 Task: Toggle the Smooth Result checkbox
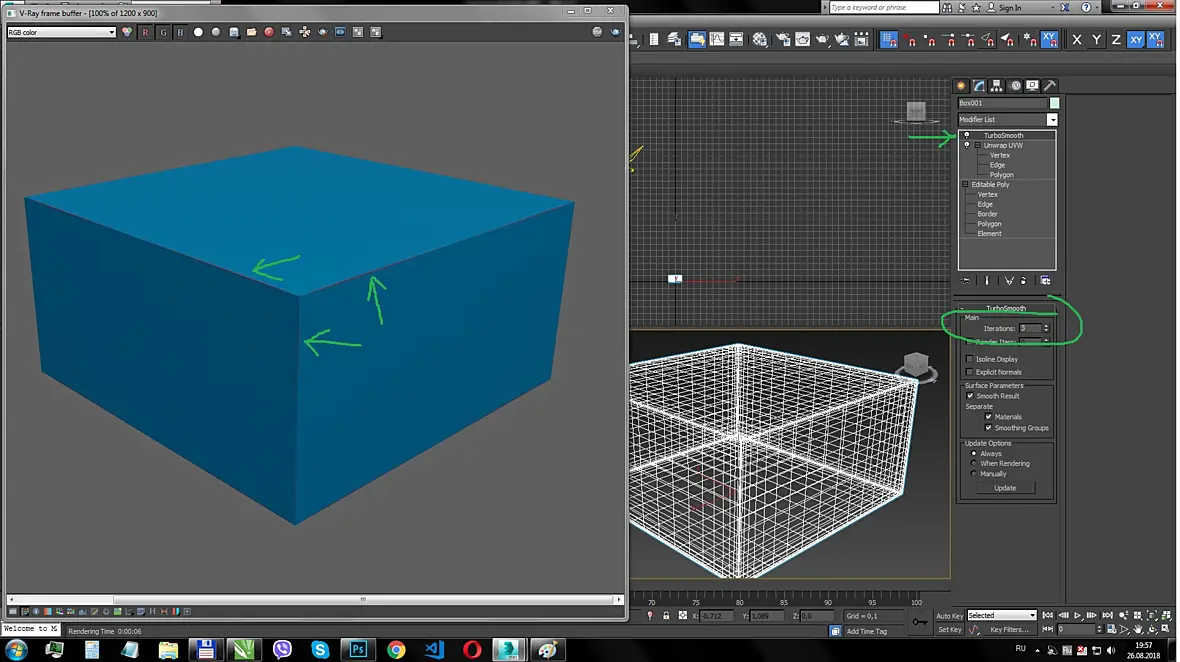point(970,396)
